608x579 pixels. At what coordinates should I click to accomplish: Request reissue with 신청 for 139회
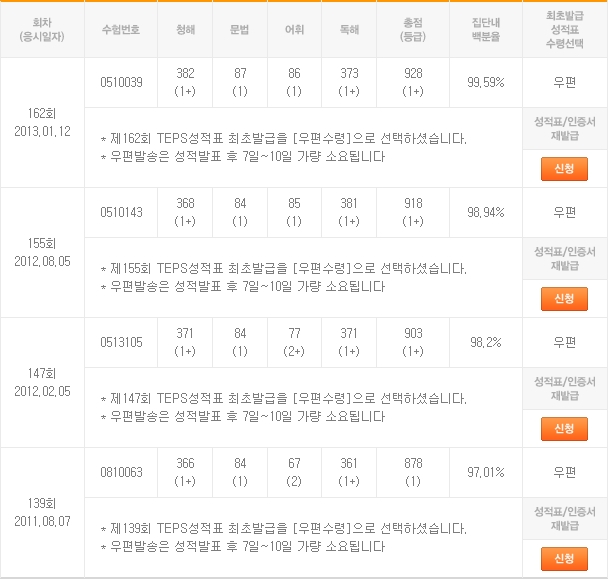pyautogui.click(x=563, y=558)
